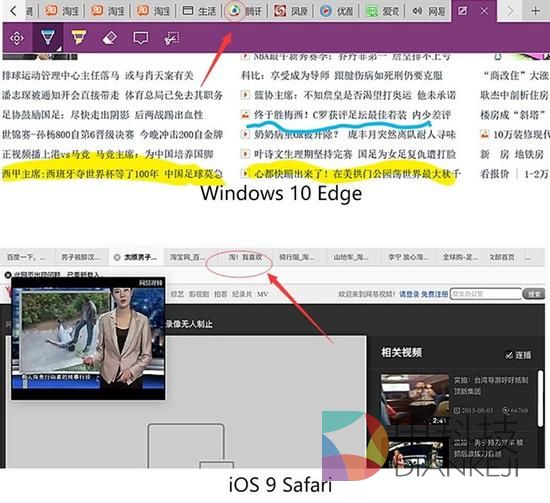The image size is (550, 503).
Task: Open Safari tab 淘! 我喜欢
Action: click(x=246, y=257)
